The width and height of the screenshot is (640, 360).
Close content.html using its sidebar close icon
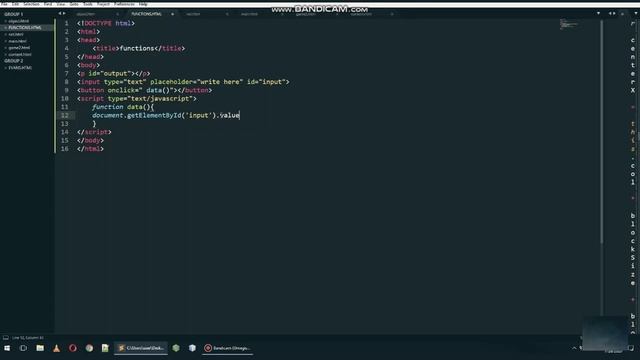pos(5,54)
